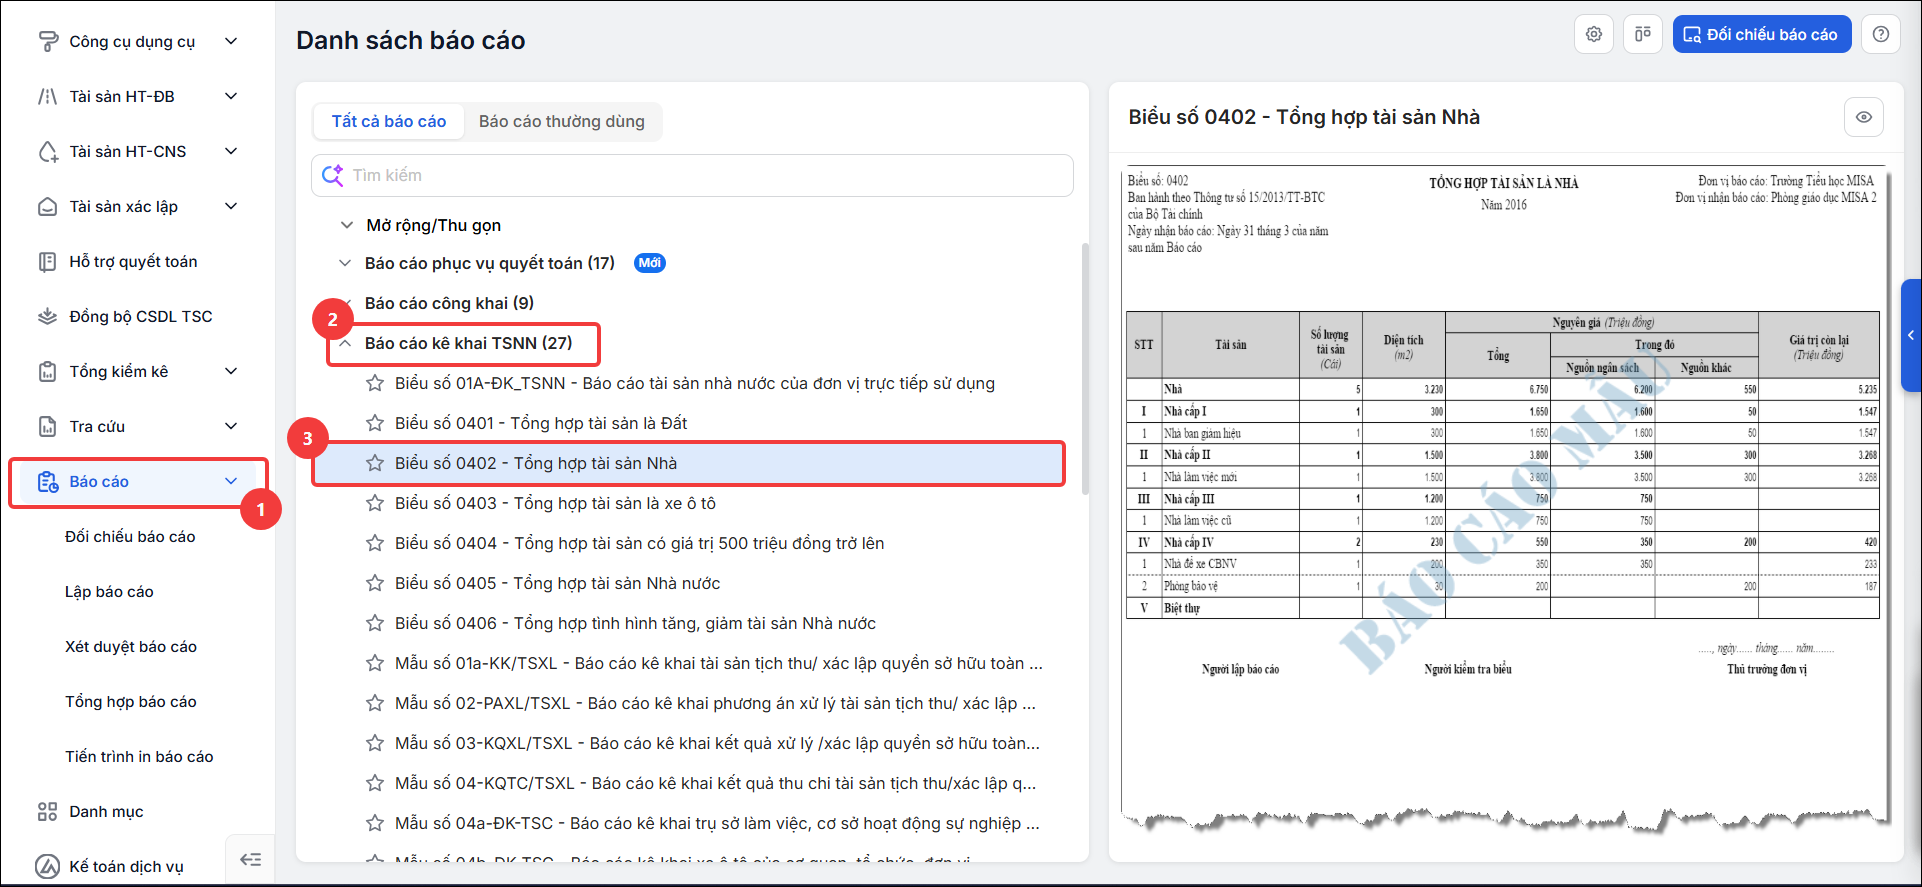Screen dimensions: 1922x887
Task: Click the Tài sản HT-CNS water drop icon
Action: [47, 151]
